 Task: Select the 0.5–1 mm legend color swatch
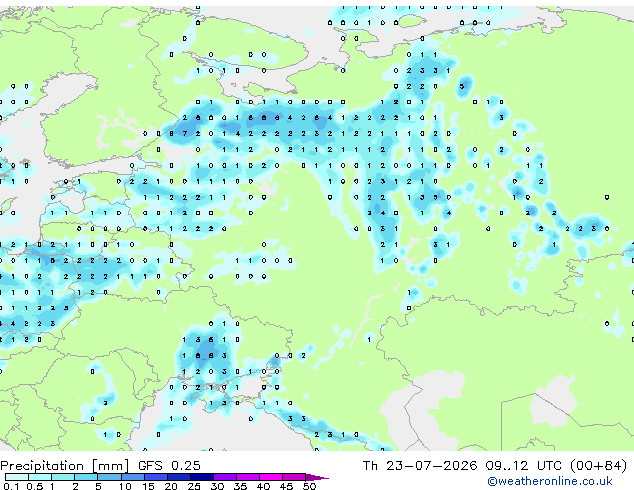[x=40, y=477]
